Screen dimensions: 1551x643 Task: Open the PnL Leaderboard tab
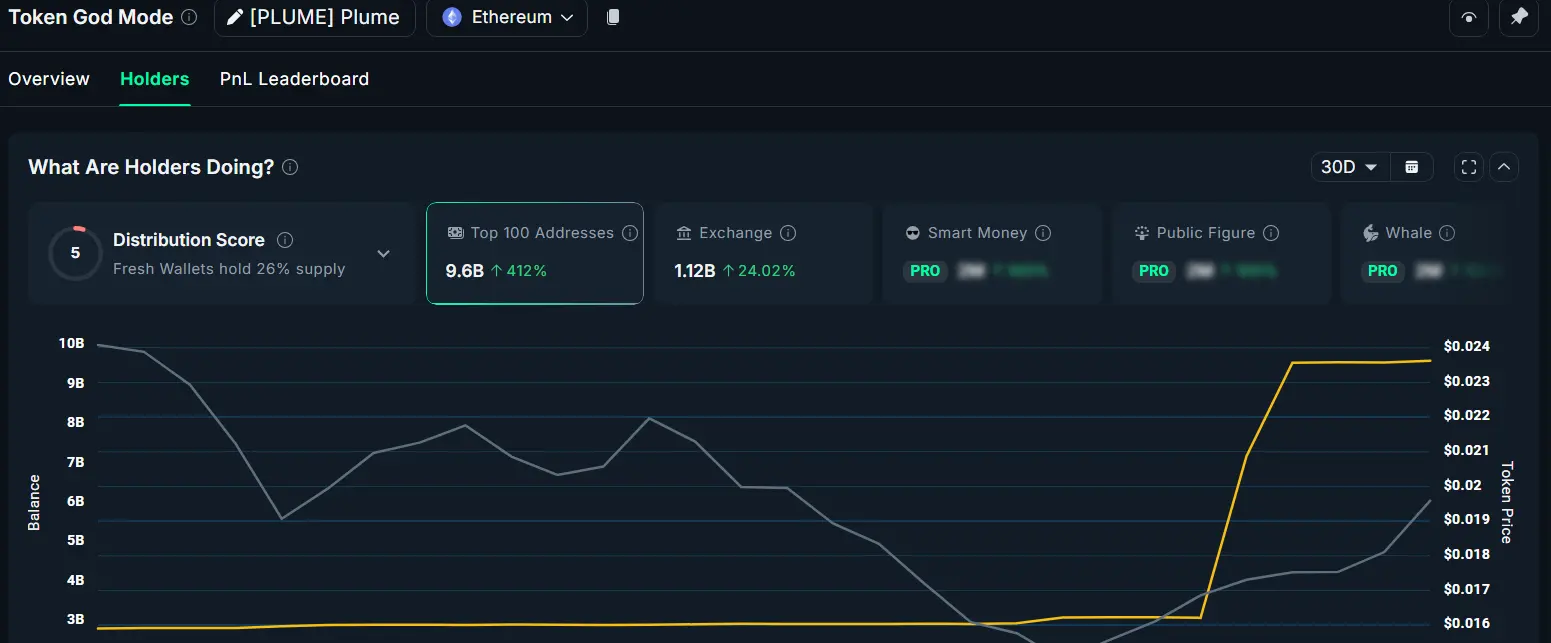[294, 79]
